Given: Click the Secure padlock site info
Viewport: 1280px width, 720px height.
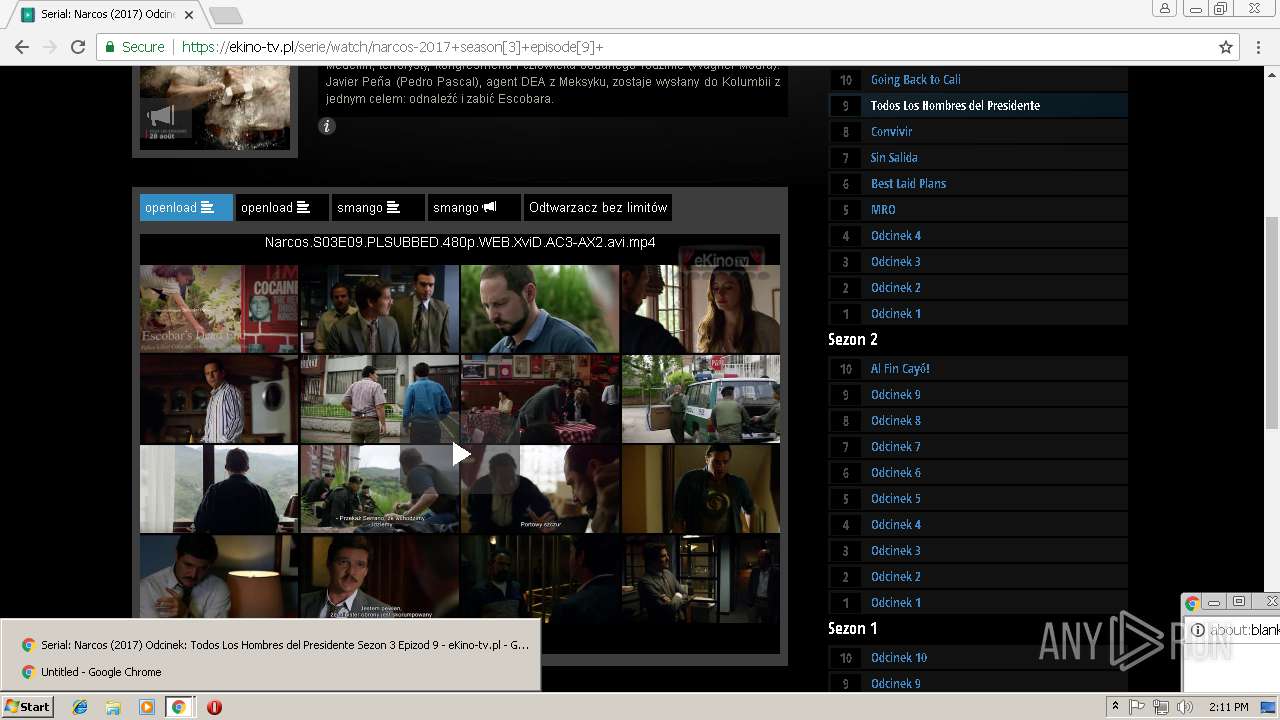Looking at the screenshot, I should pyautogui.click(x=135, y=47).
